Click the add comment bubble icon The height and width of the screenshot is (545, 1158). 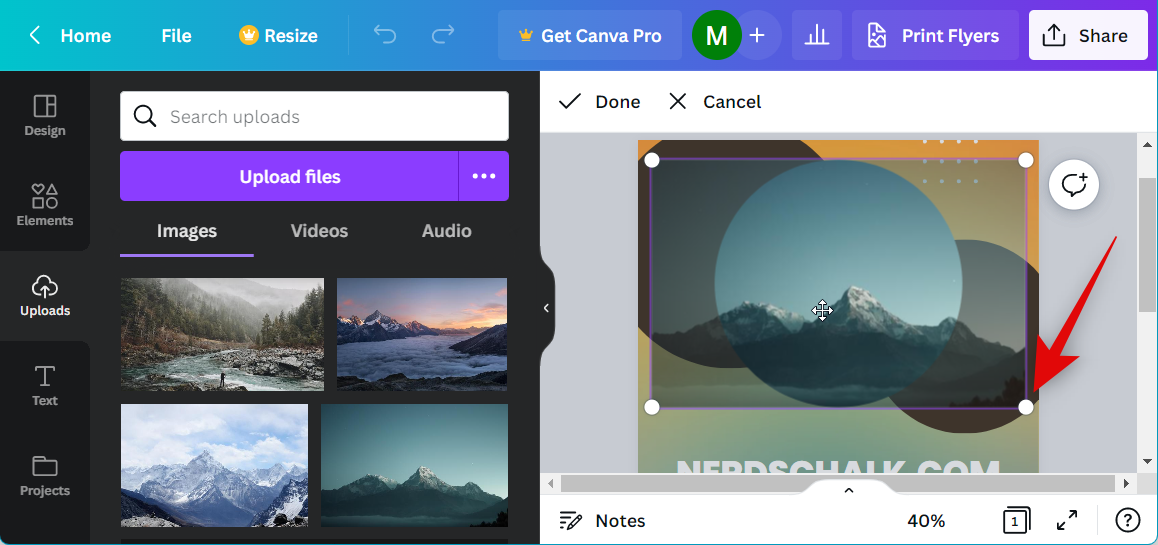[1074, 185]
